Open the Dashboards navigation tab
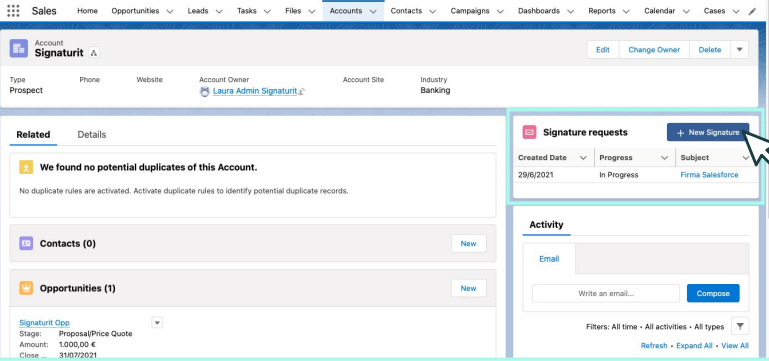 (538, 11)
